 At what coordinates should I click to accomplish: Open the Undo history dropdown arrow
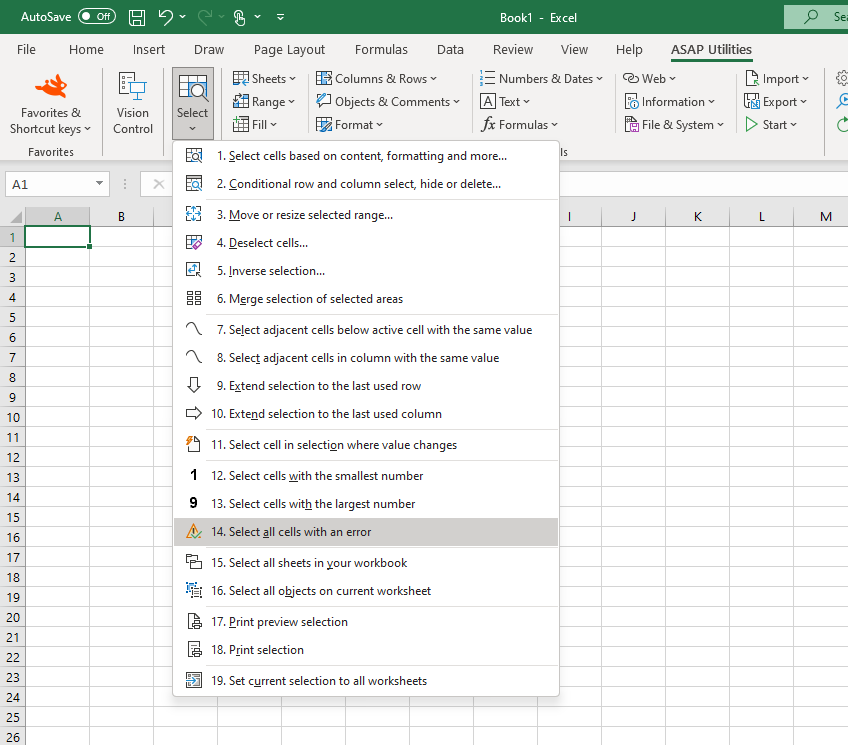183,17
